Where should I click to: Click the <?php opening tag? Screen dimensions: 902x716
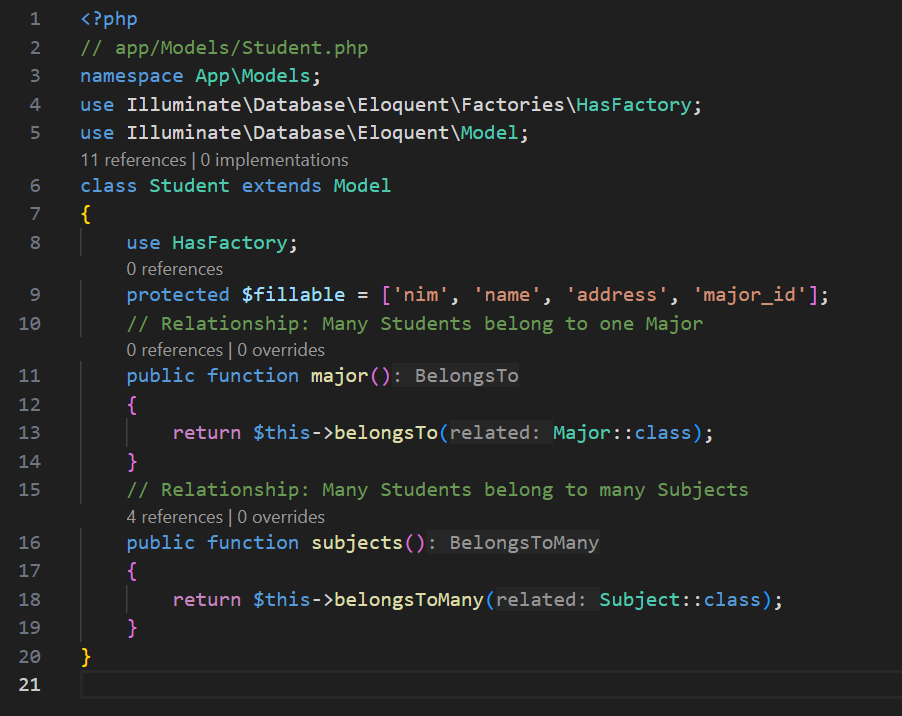coord(109,19)
